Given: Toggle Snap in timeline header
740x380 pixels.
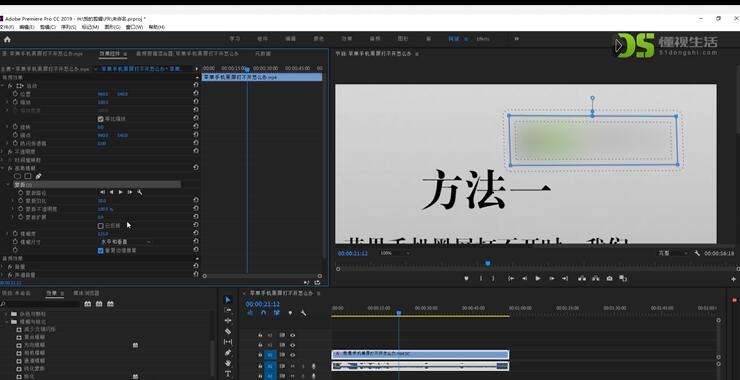Looking at the screenshot, I should click(x=263, y=312).
